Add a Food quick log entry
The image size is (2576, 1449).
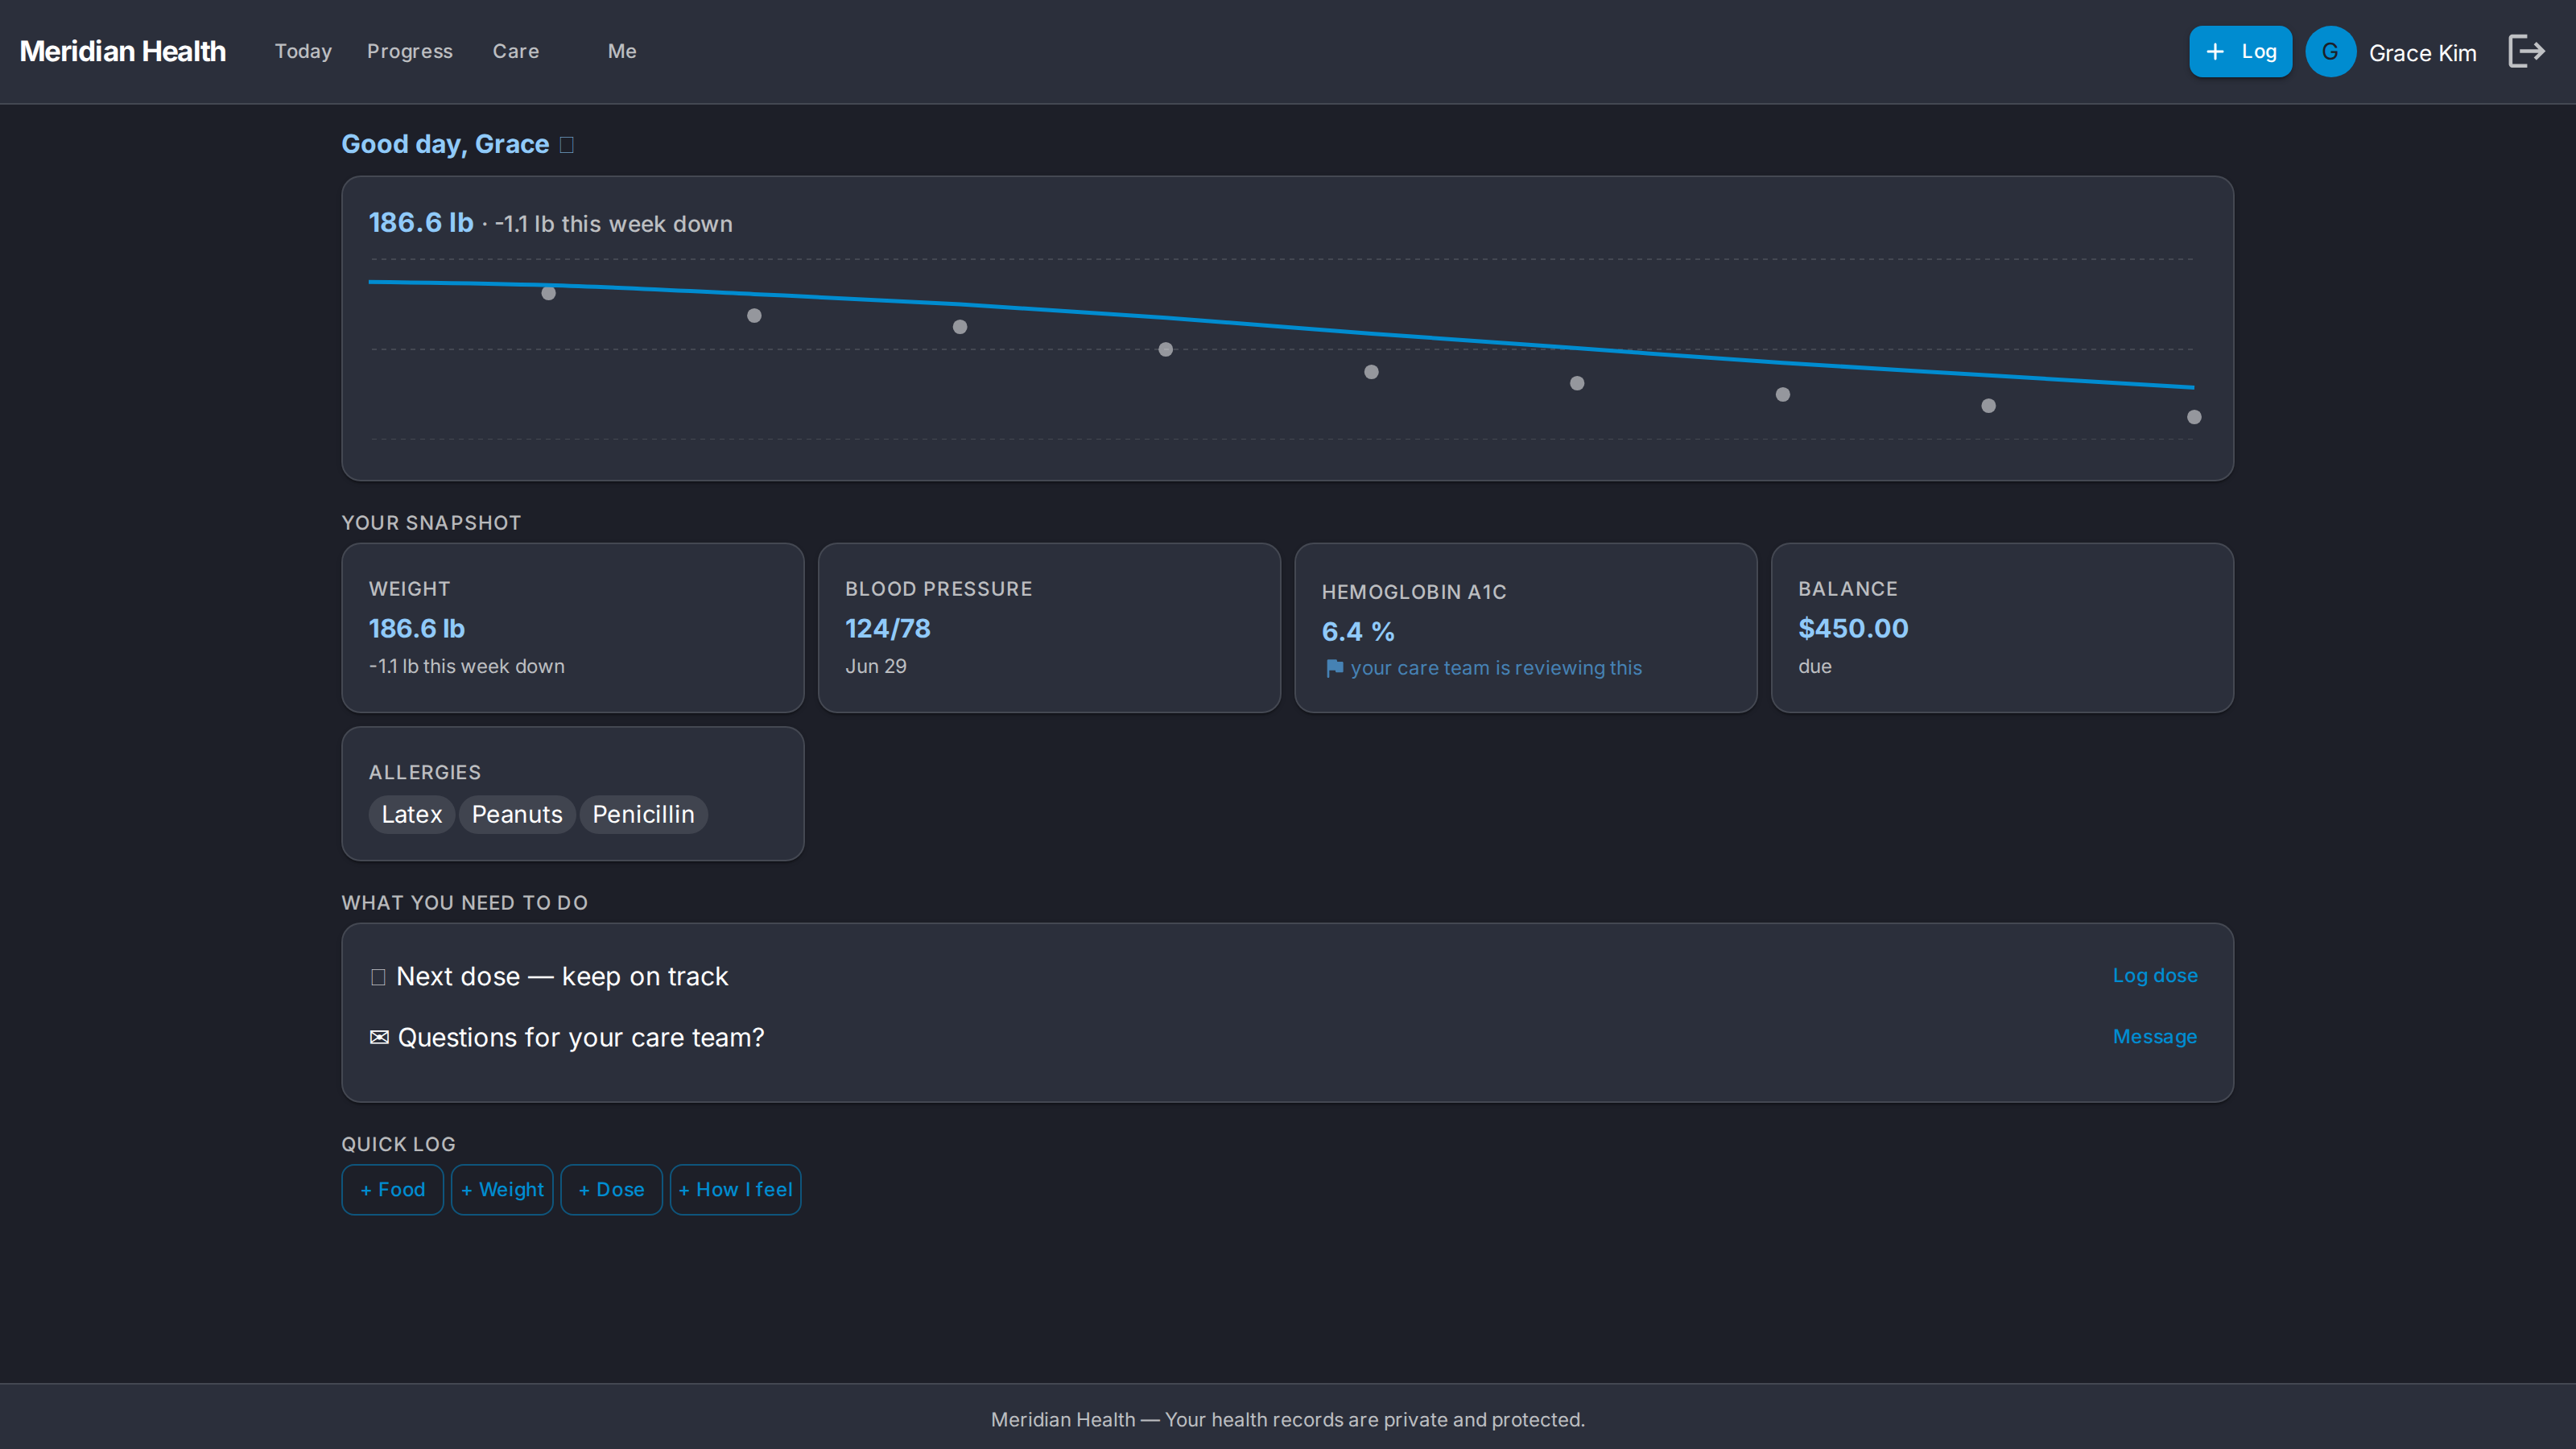[392, 1190]
